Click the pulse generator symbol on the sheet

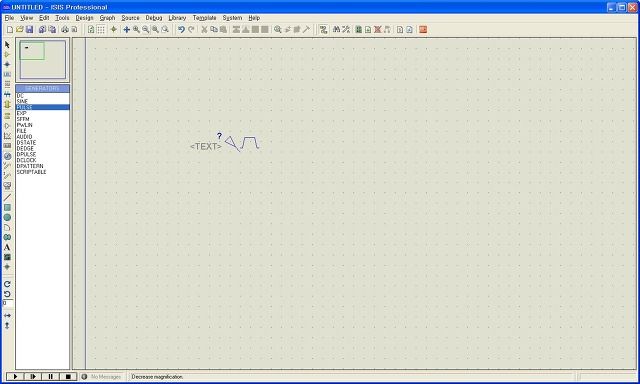click(x=242, y=144)
